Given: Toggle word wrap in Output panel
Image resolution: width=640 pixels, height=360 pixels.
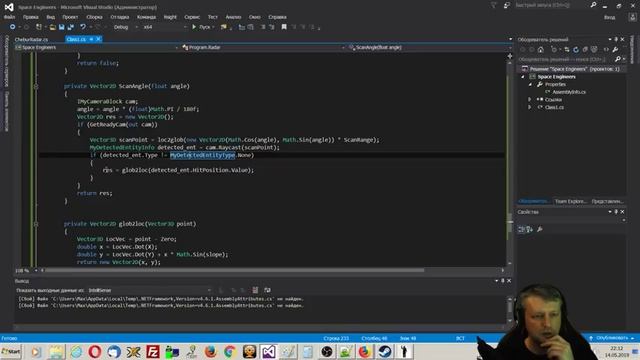Looking at the screenshot, I should tap(267, 290).
